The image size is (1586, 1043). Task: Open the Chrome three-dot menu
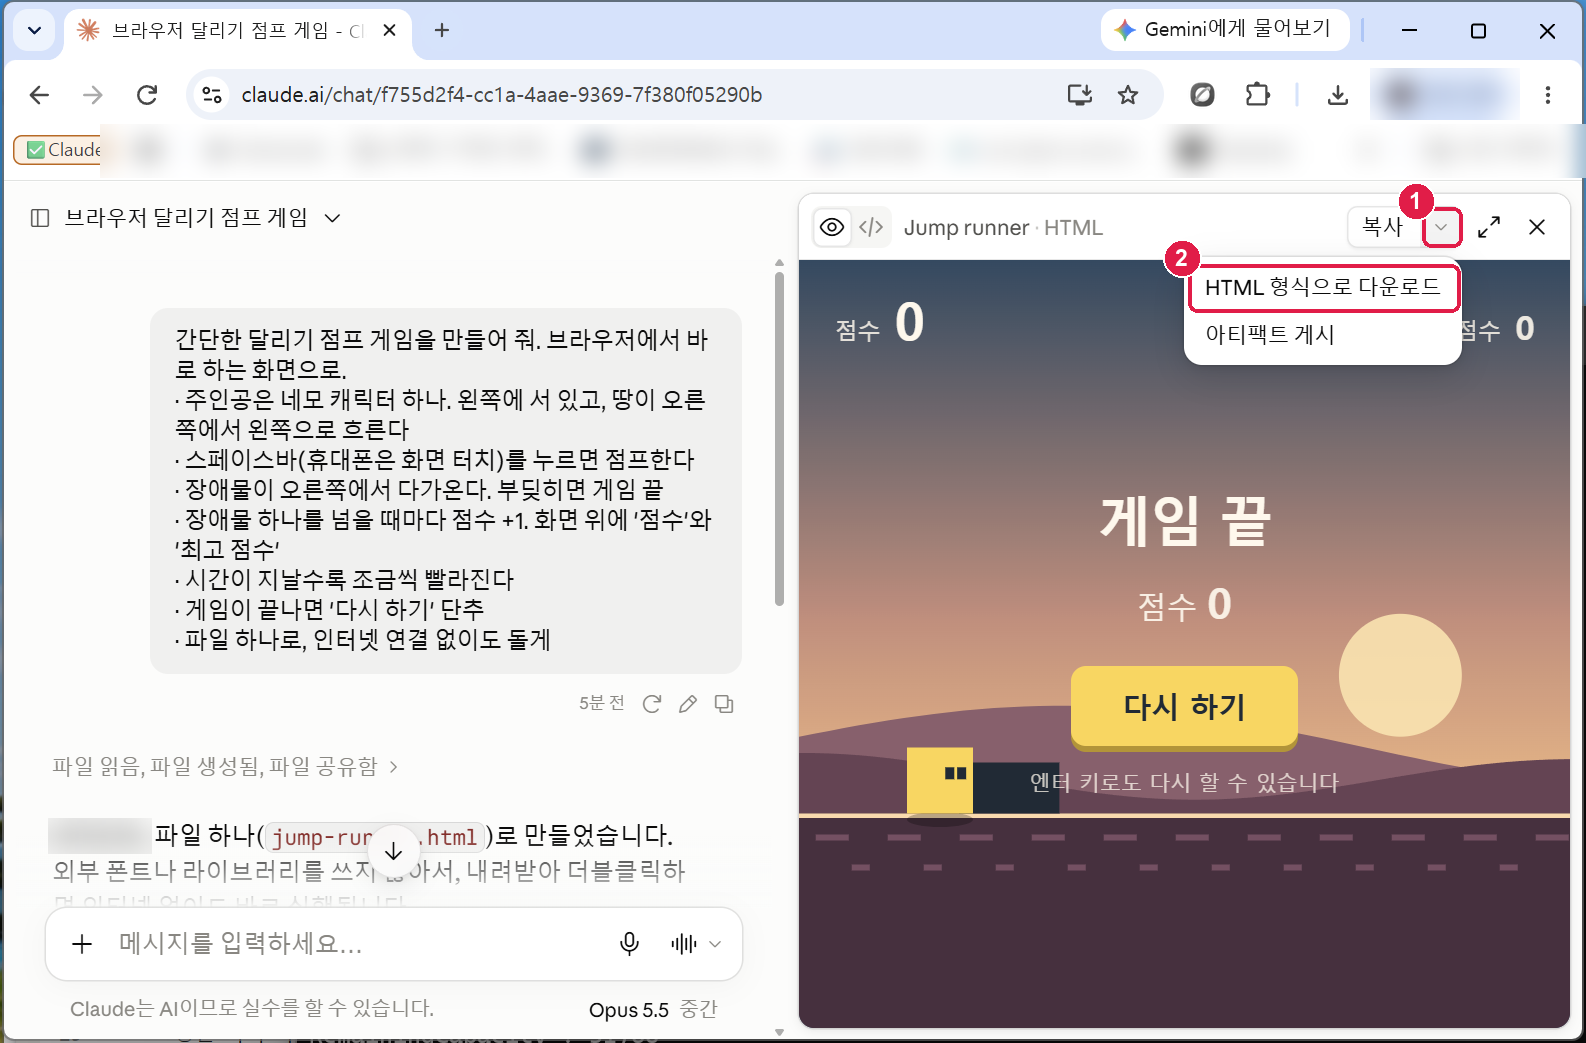pyautogui.click(x=1548, y=95)
